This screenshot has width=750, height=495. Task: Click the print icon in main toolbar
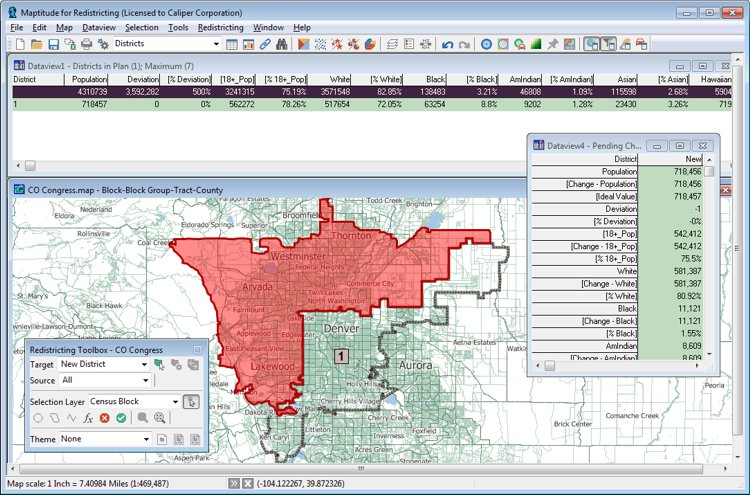pos(86,44)
